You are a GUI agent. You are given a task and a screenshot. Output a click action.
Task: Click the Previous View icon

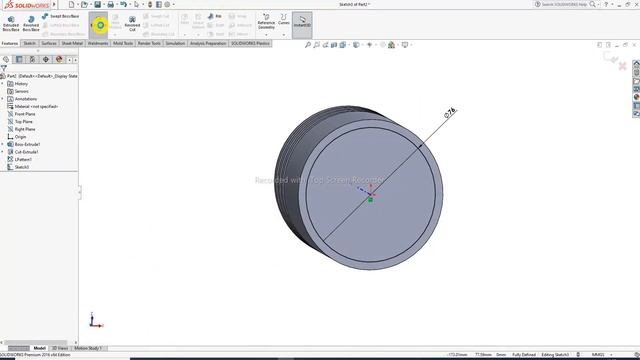[325, 45]
